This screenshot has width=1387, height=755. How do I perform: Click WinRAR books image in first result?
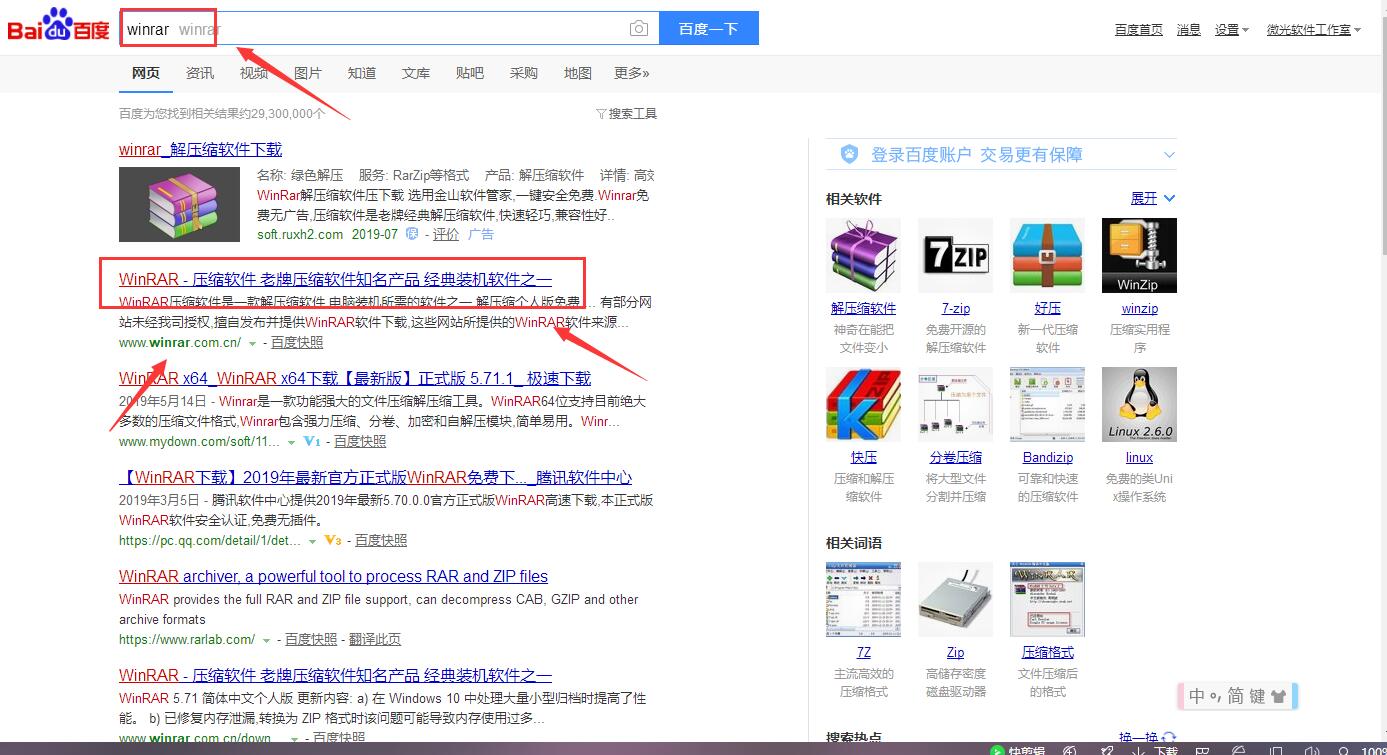click(179, 204)
